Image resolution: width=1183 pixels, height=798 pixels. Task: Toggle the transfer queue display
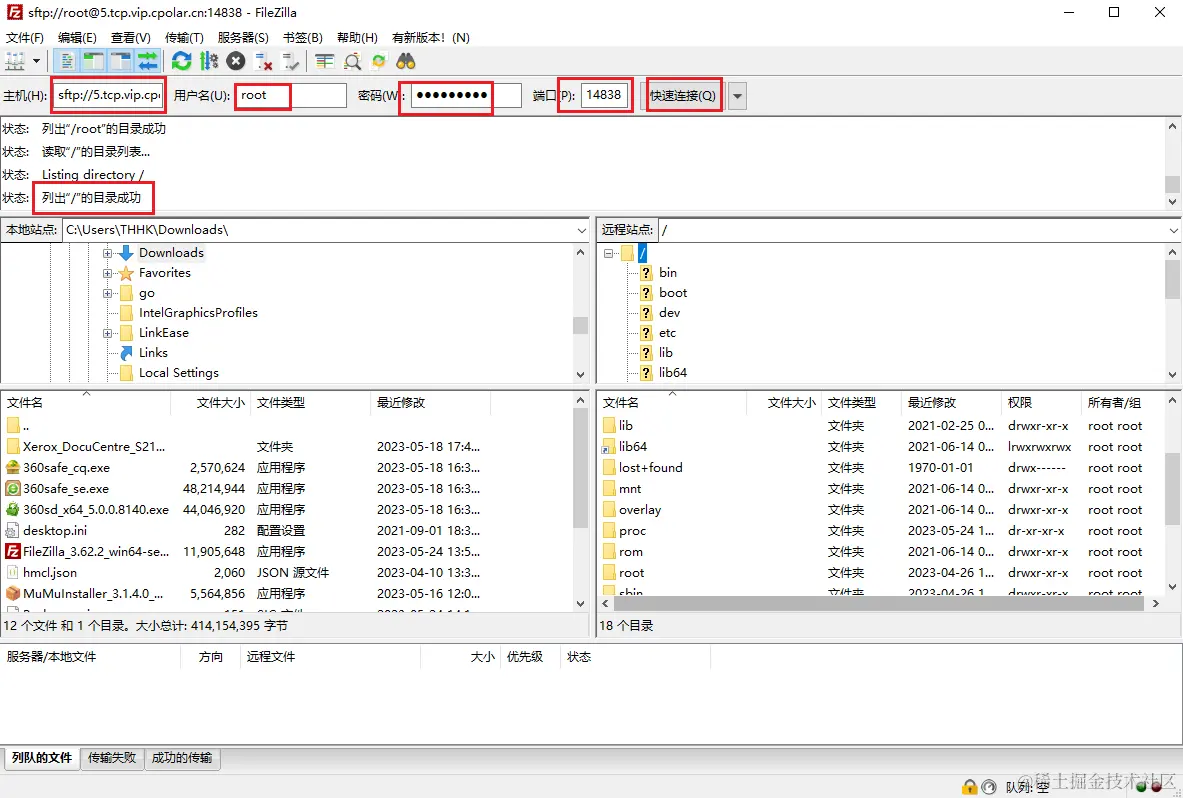point(148,61)
